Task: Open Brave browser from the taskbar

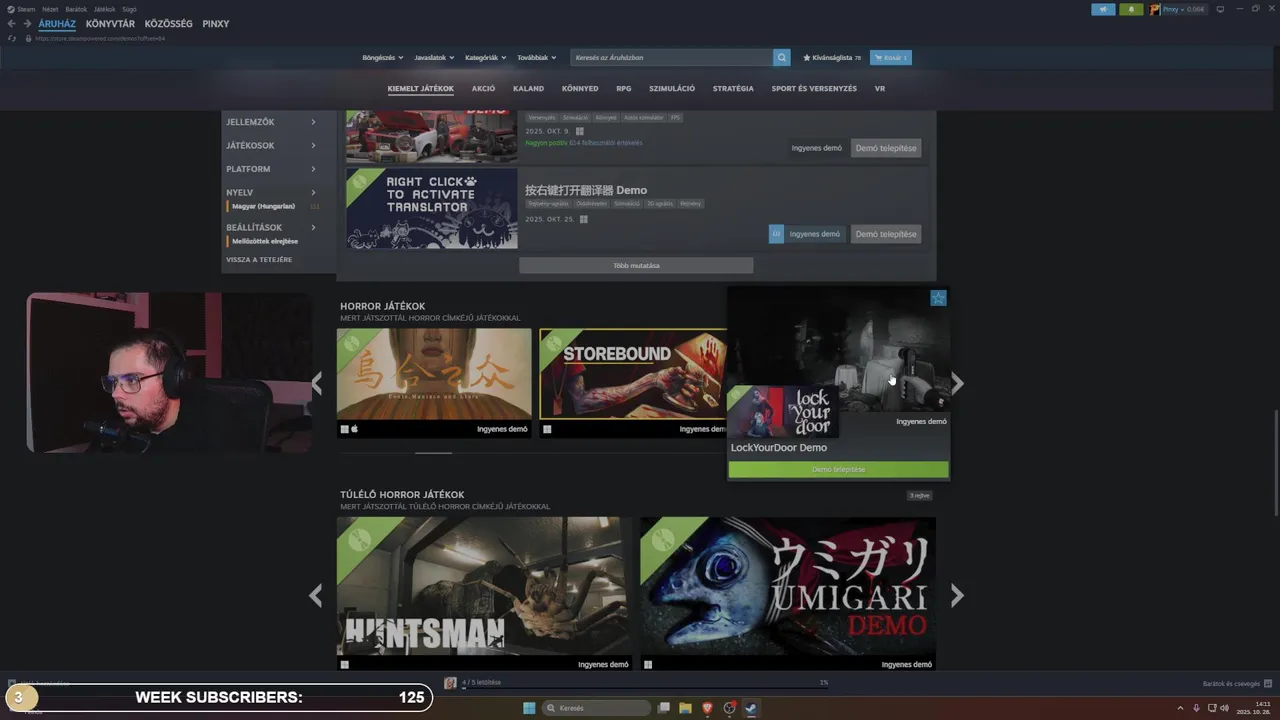Action: tap(708, 708)
